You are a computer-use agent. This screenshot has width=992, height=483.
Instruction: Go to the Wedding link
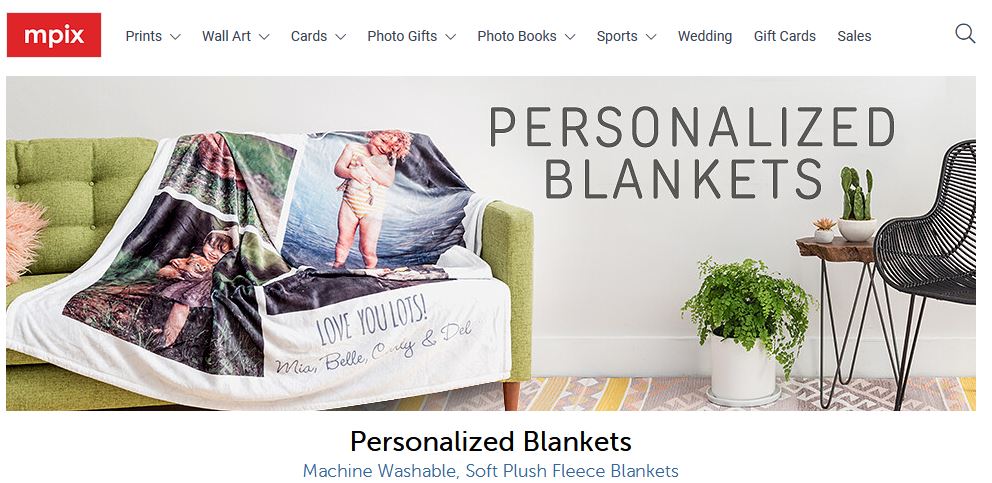pos(705,36)
